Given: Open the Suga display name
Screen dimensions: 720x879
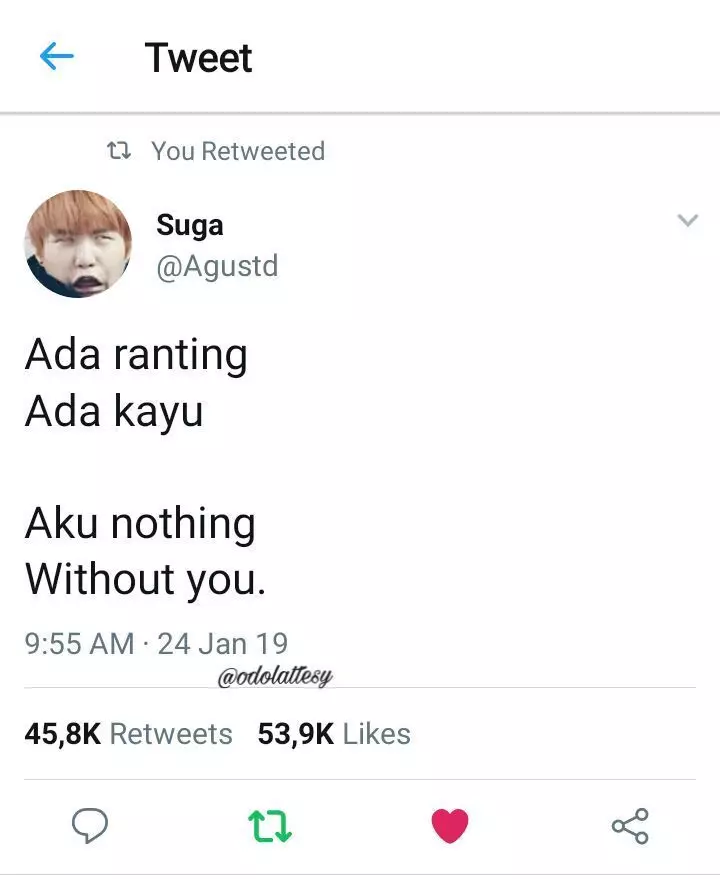Looking at the screenshot, I should tap(190, 225).
